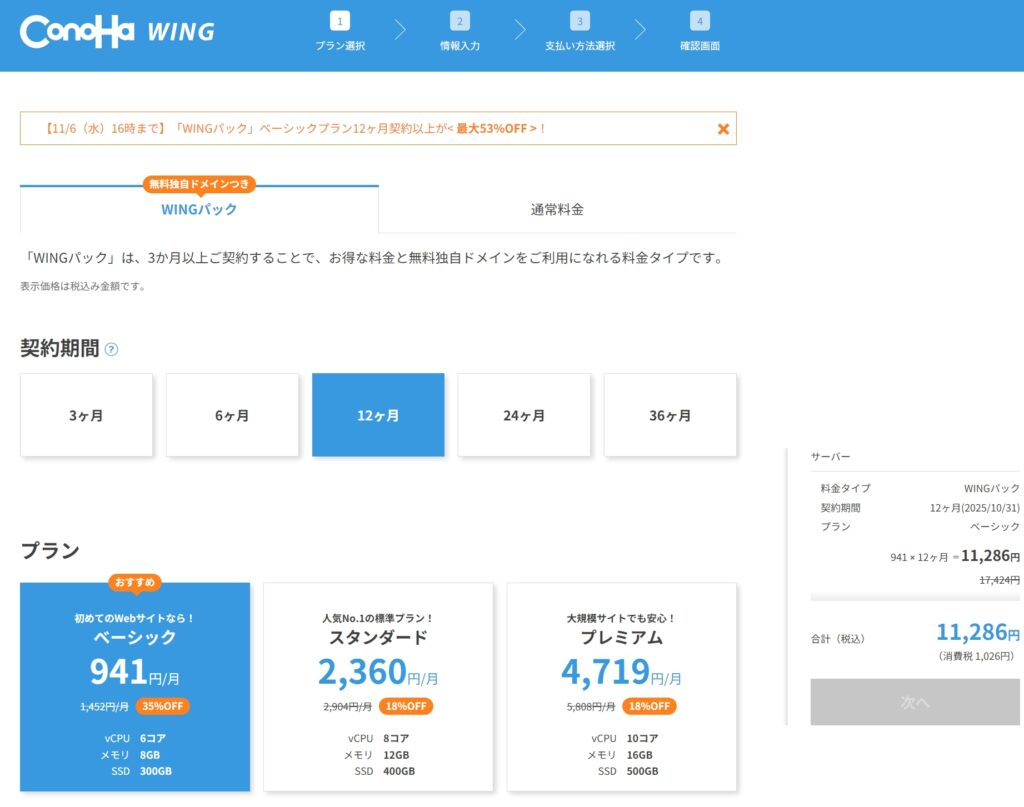
Task: Select the 24ヶ月 contract period
Action: point(524,415)
